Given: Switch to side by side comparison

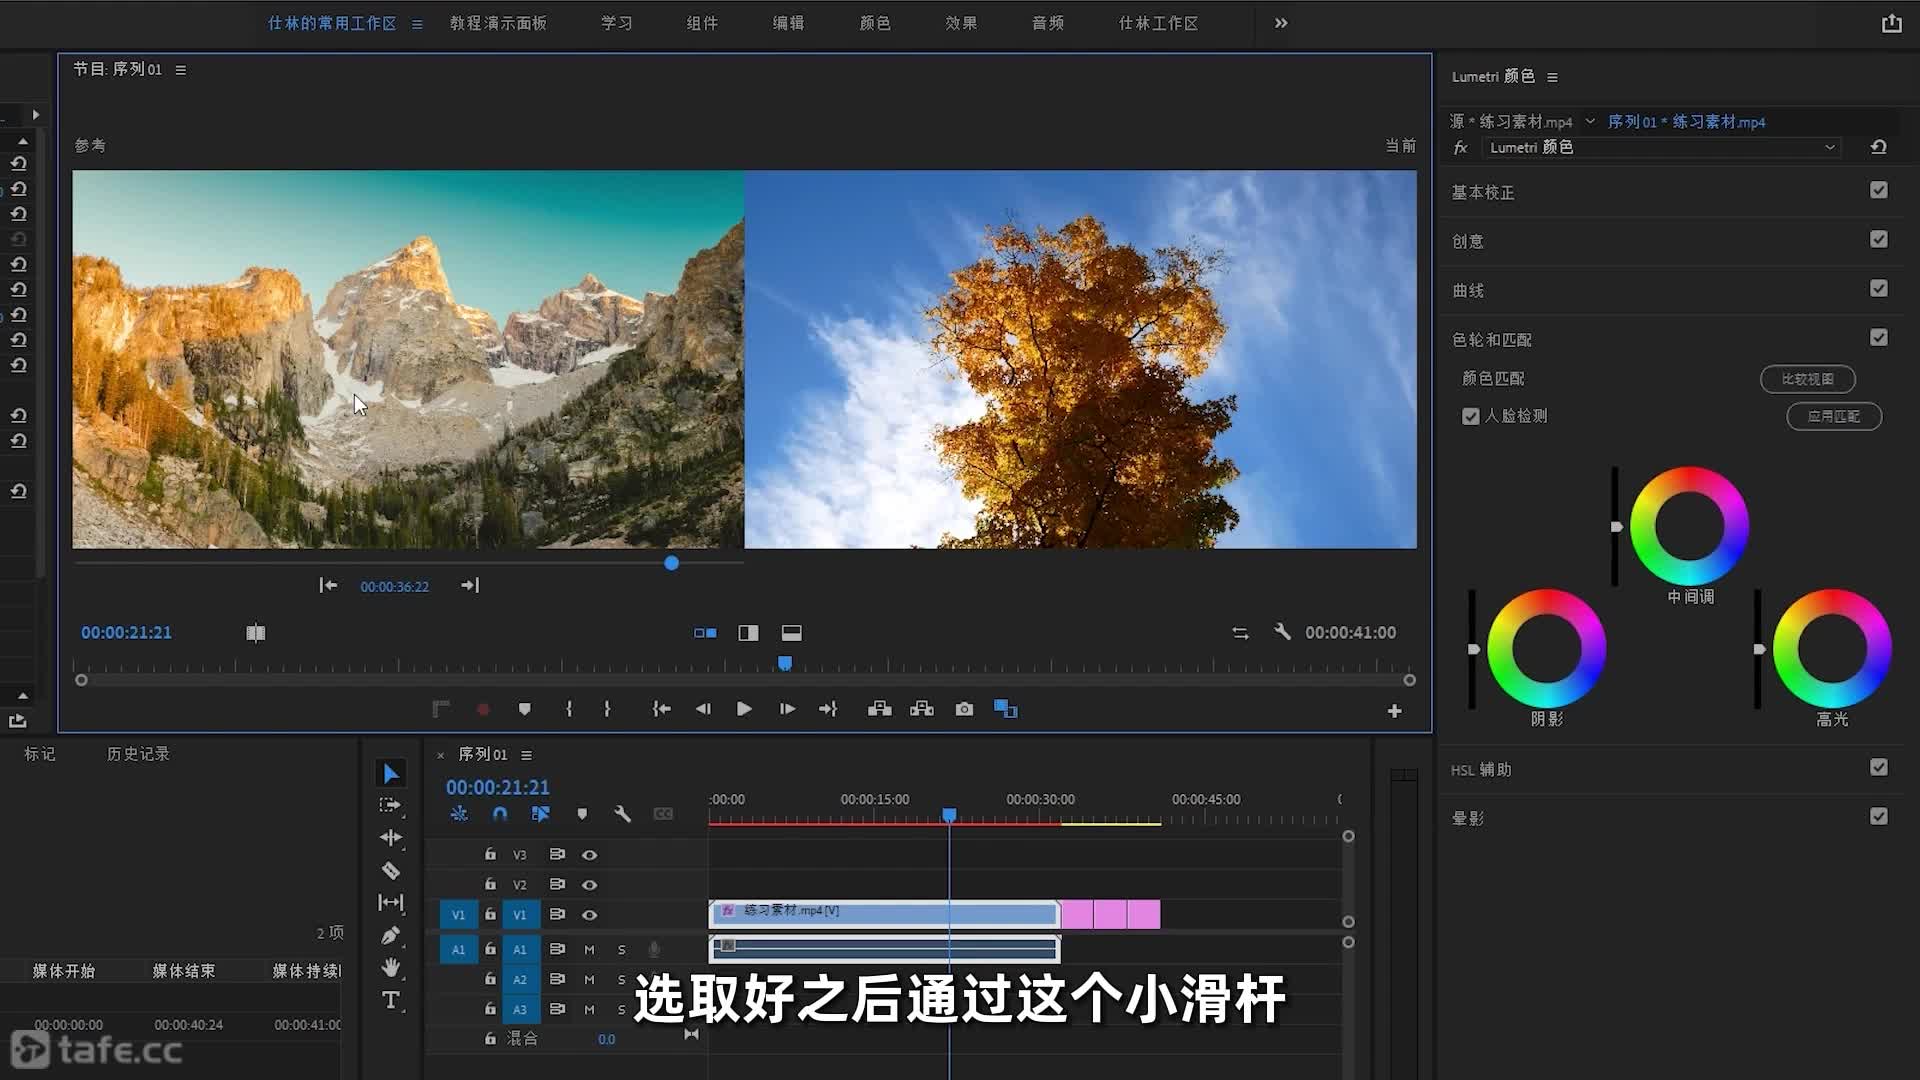Looking at the screenshot, I should pyautogui.click(x=705, y=633).
